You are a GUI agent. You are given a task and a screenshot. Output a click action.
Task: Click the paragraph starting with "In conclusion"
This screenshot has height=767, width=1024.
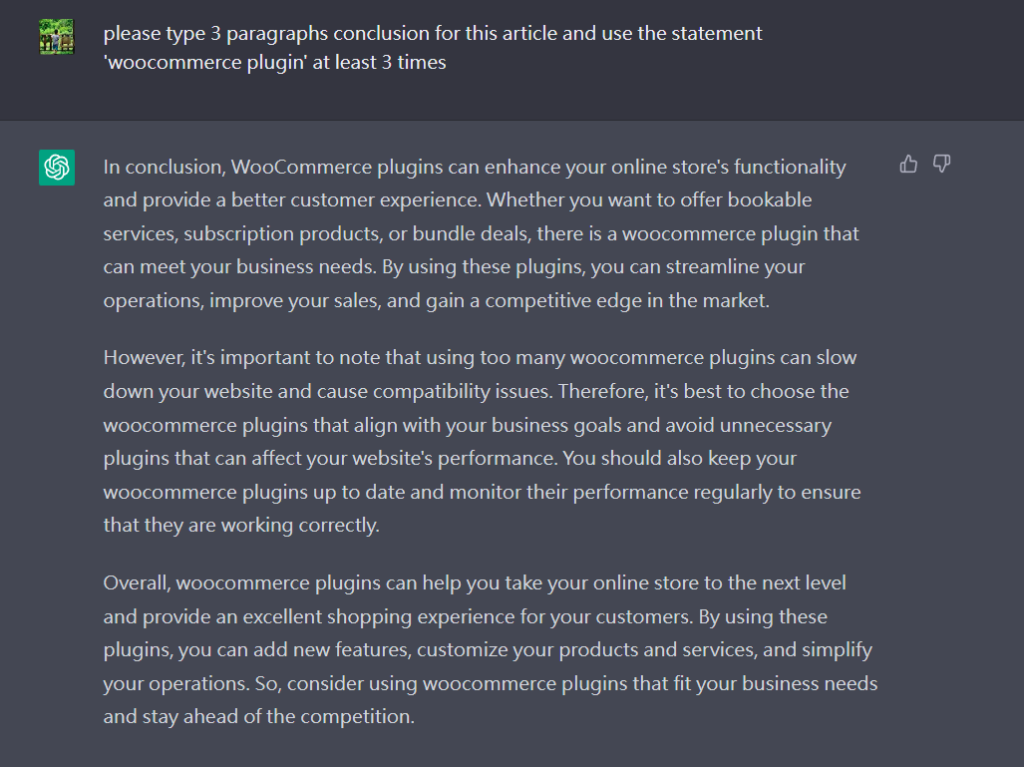pyautogui.click(x=480, y=233)
